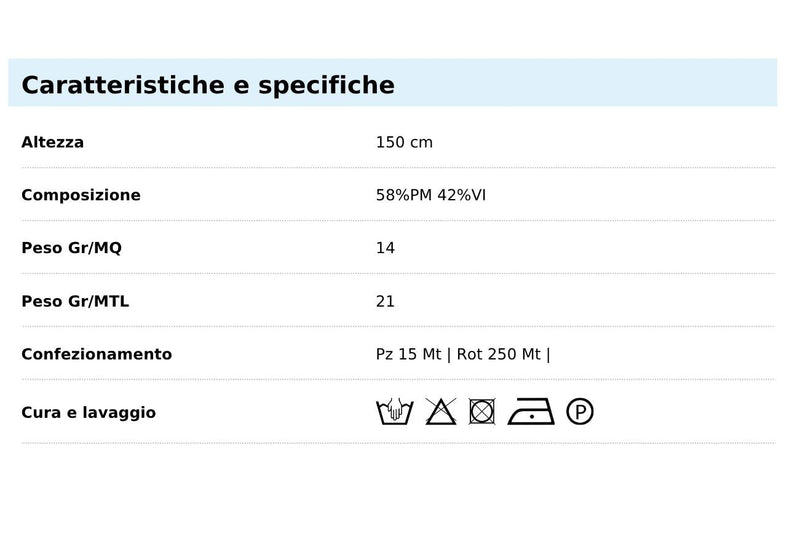Click the hand wash care icon
The image size is (800, 545).
tap(394, 411)
